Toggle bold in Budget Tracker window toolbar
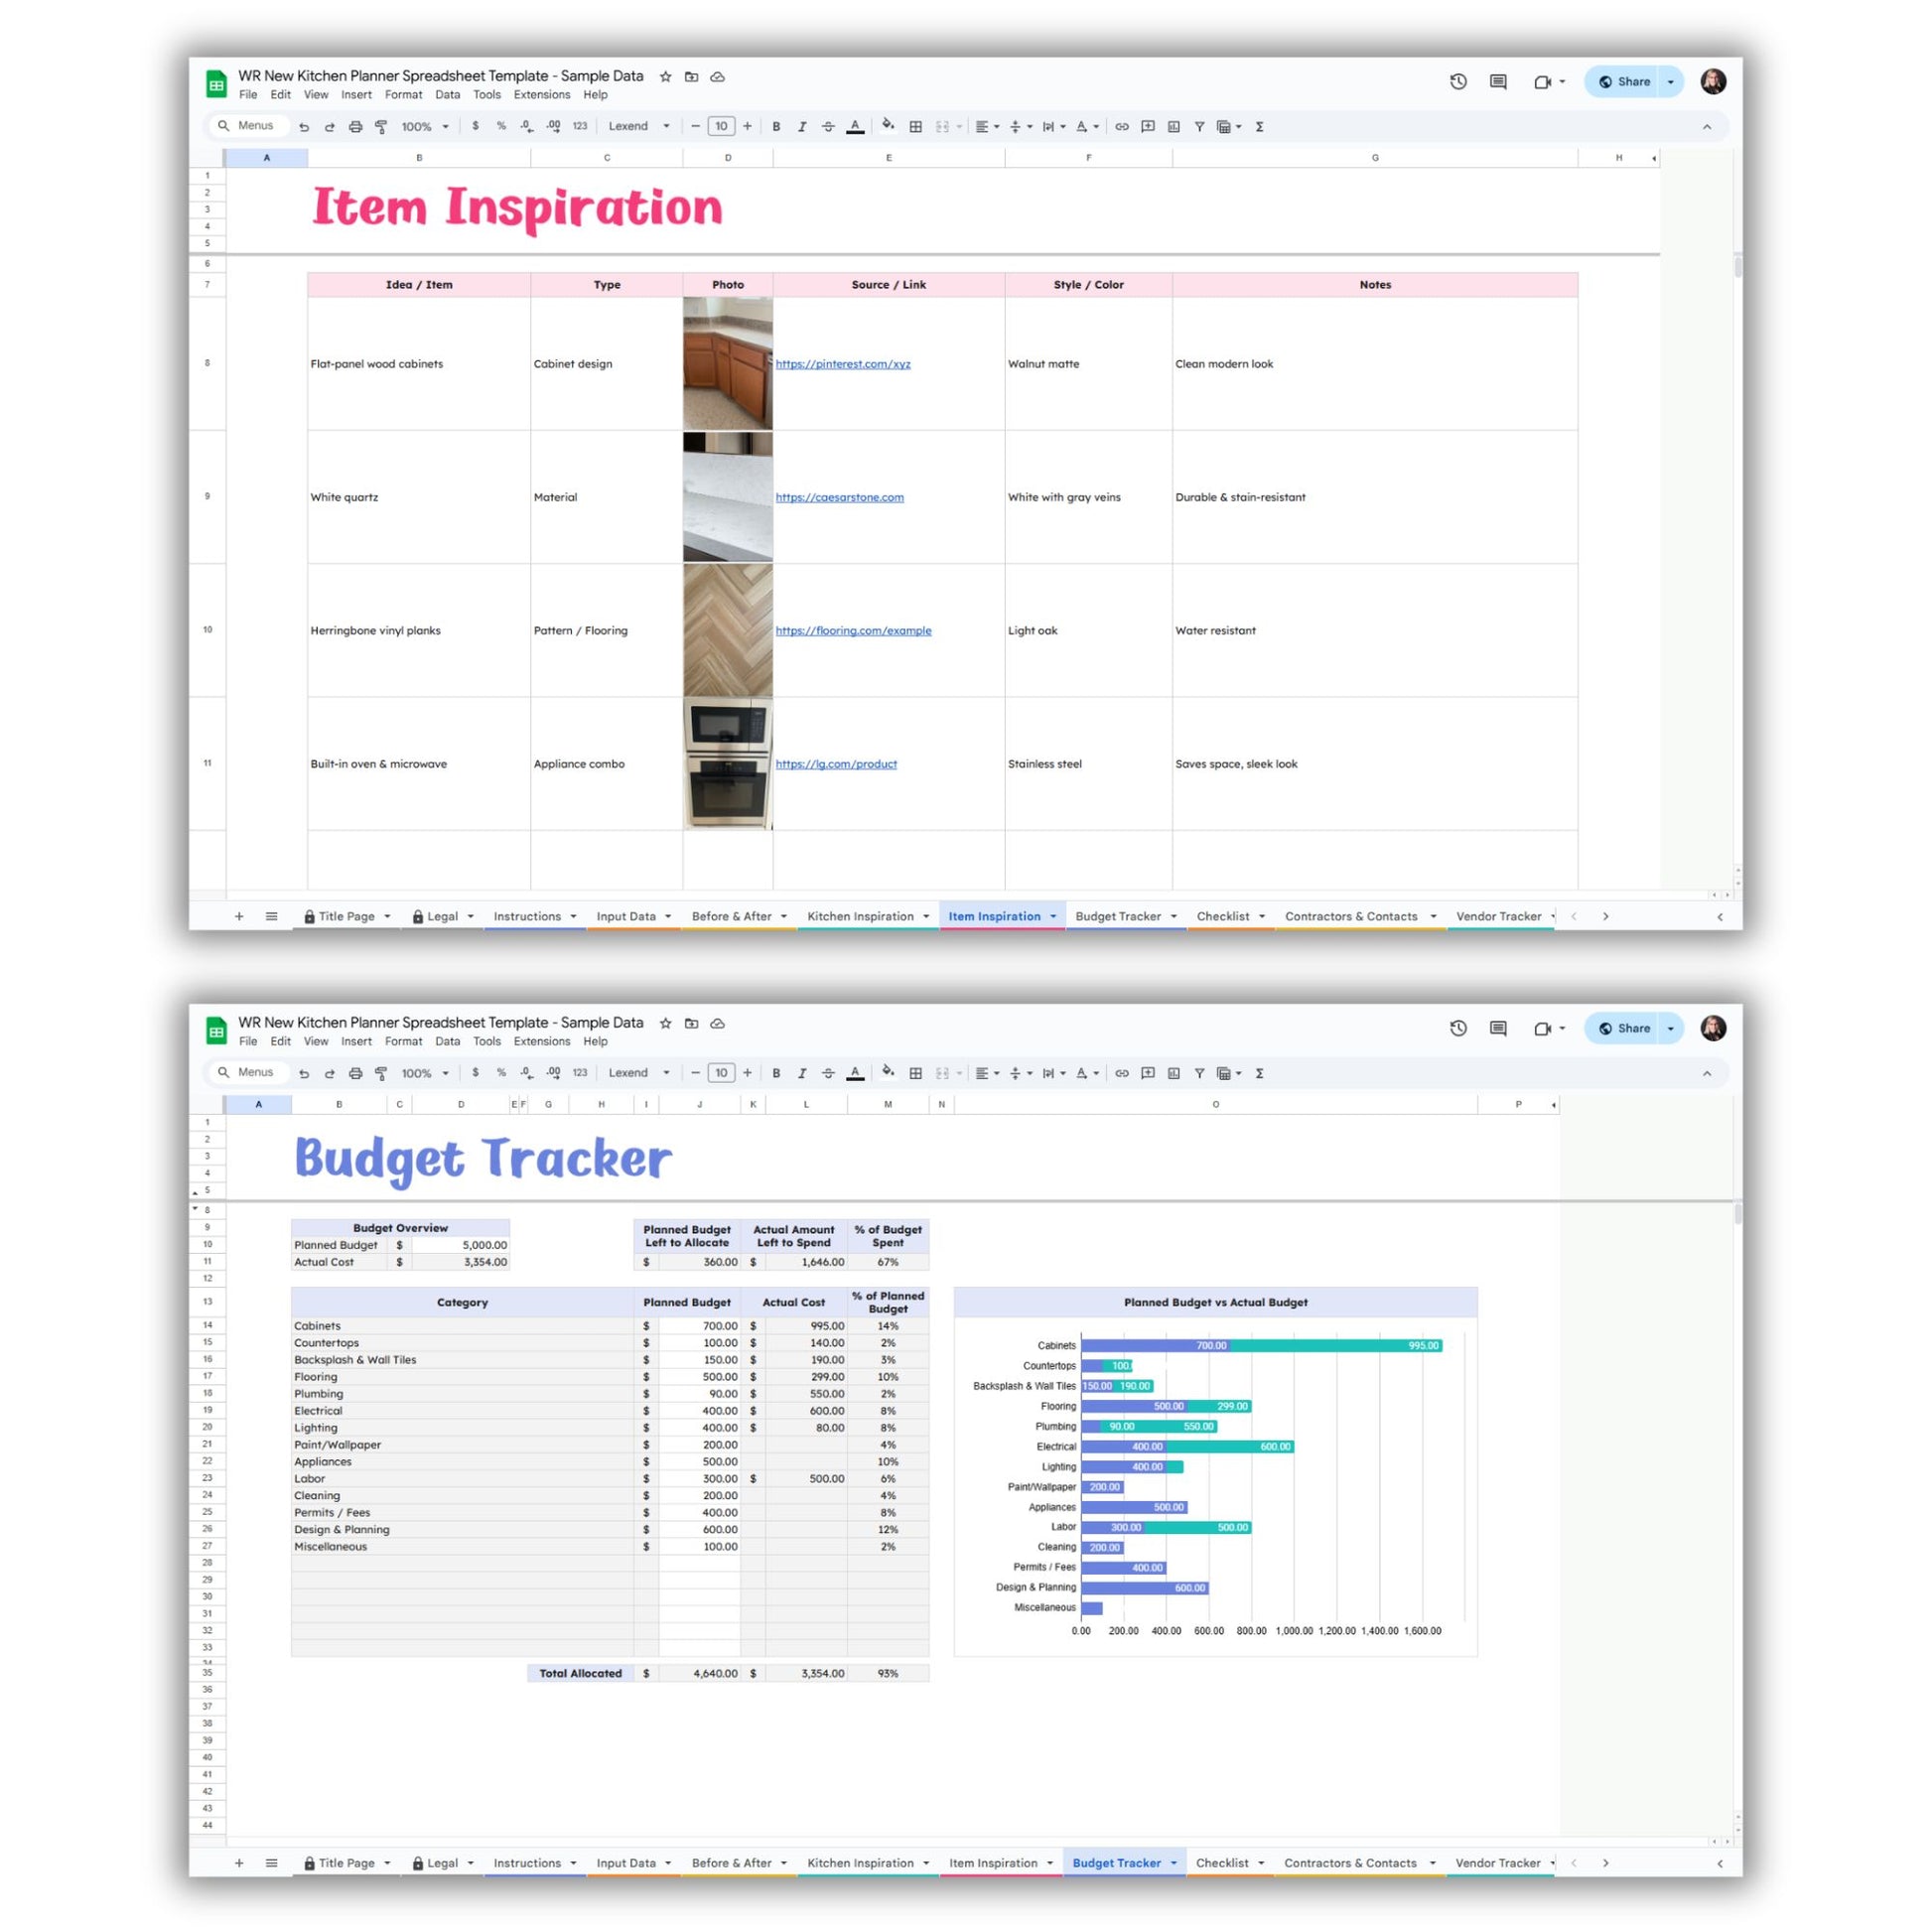The height and width of the screenshot is (1932, 1932). click(776, 1073)
